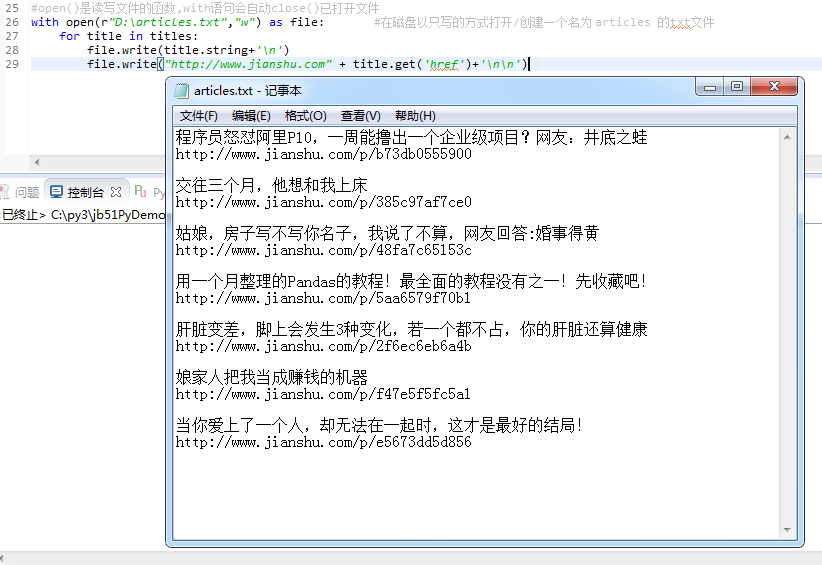Click line number 28 in the editor gutter
Viewport: 822px width, 565px height.
click(12, 50)
